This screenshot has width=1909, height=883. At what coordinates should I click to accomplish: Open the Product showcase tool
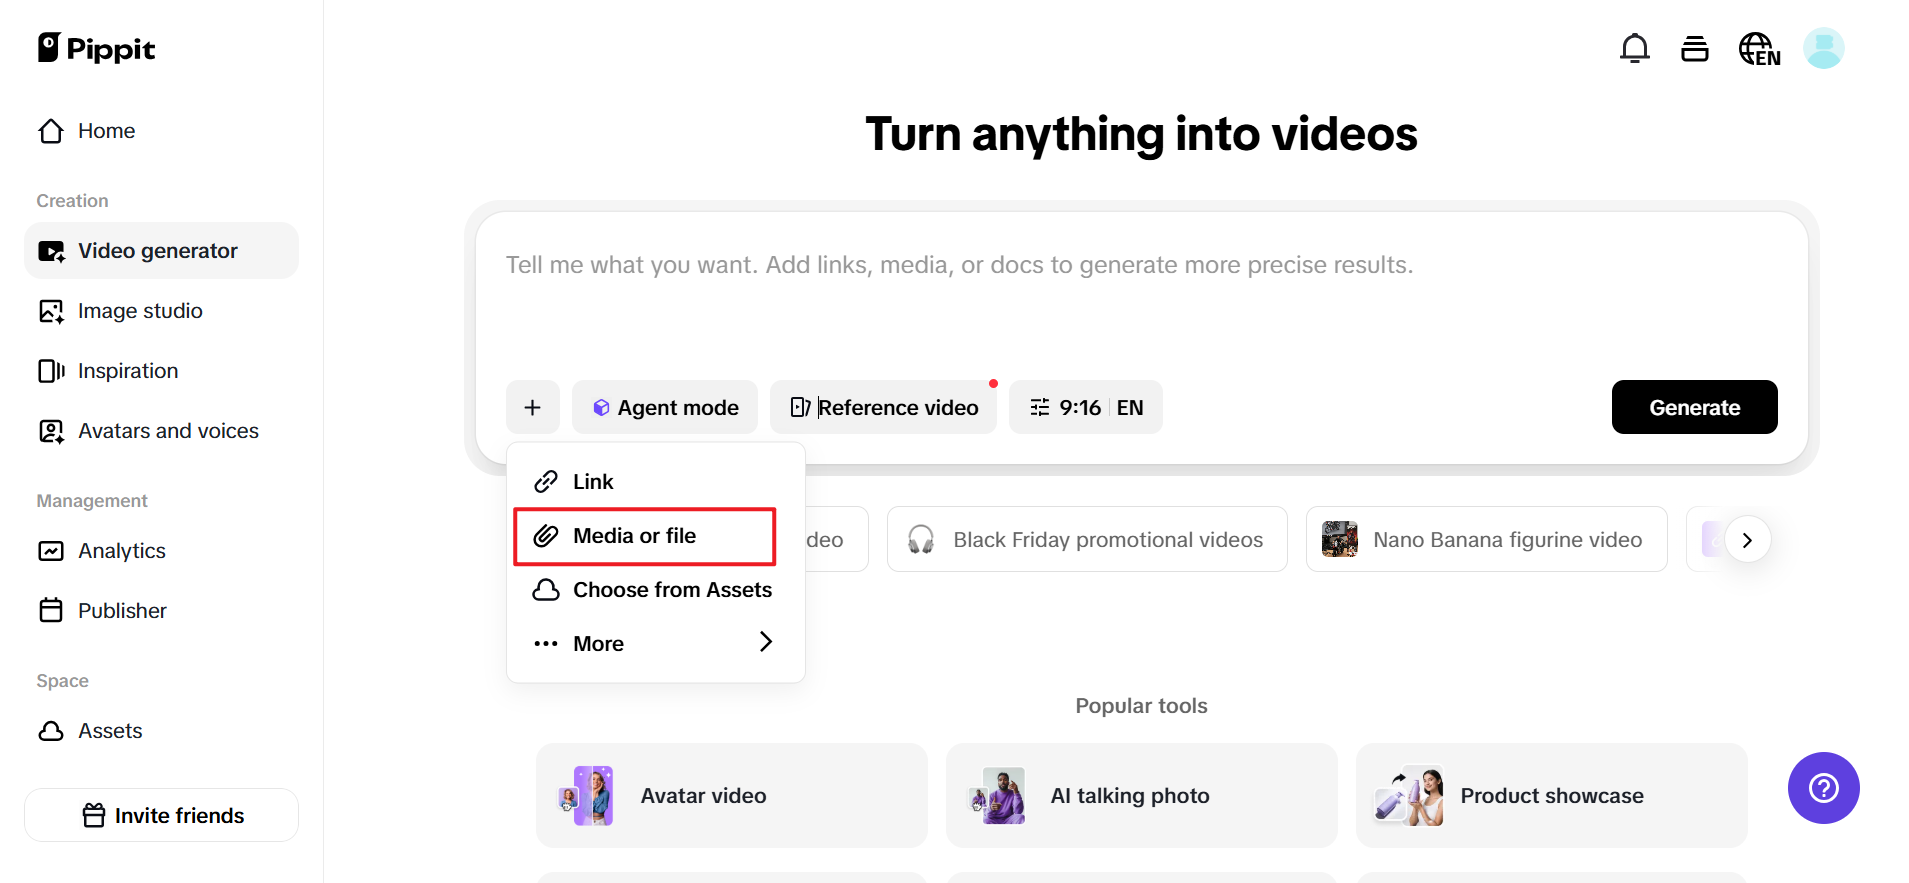[x=1552, y=795]
